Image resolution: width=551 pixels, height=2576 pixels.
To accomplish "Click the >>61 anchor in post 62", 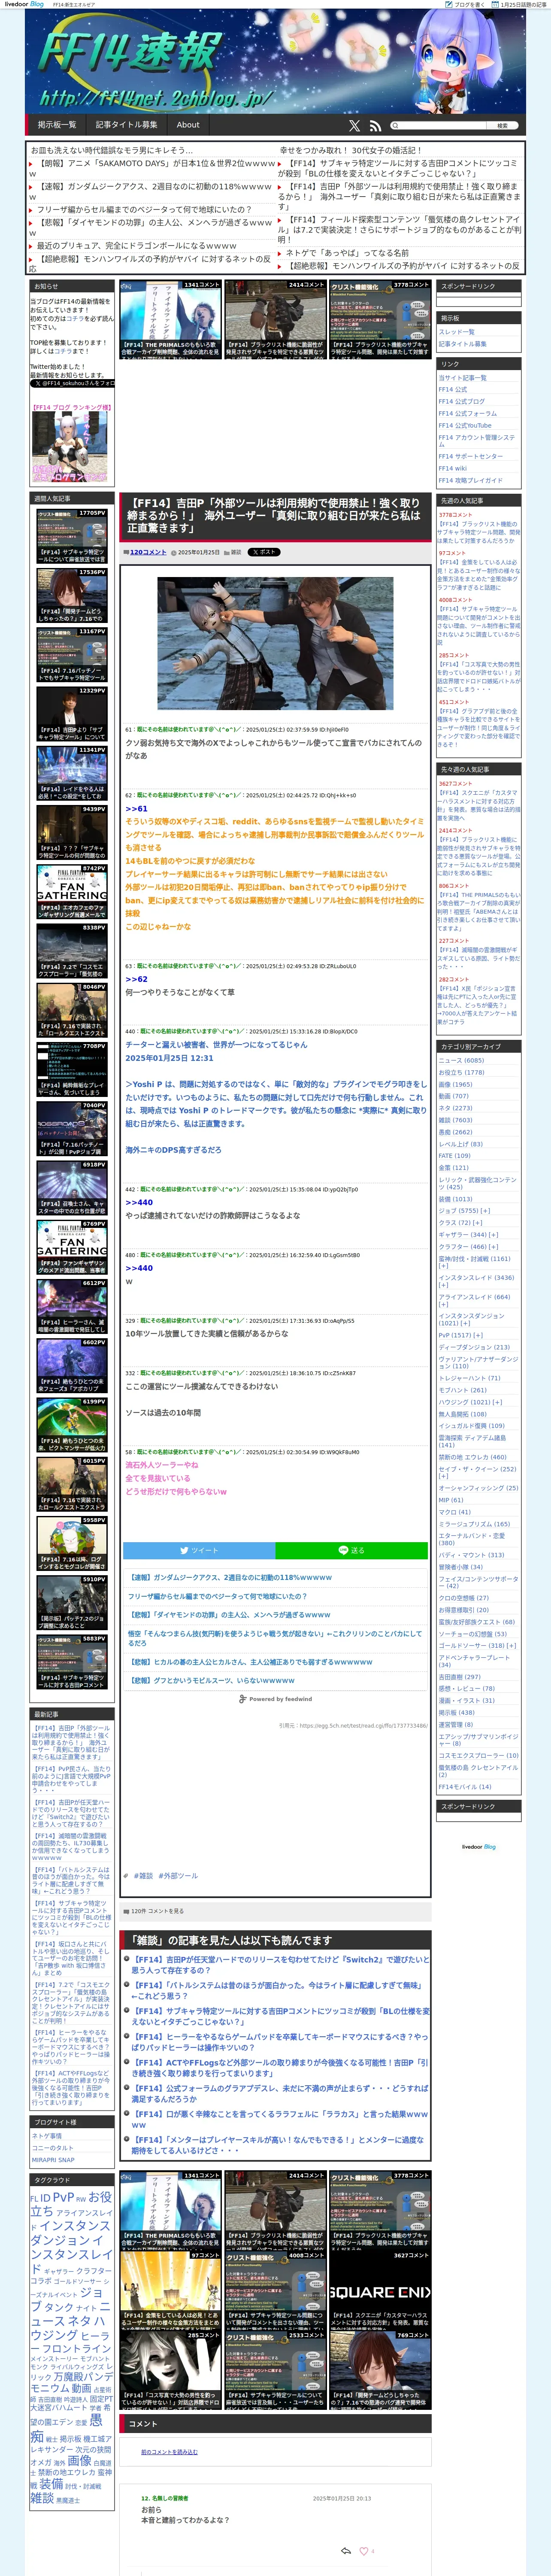I will pos(136,809).
